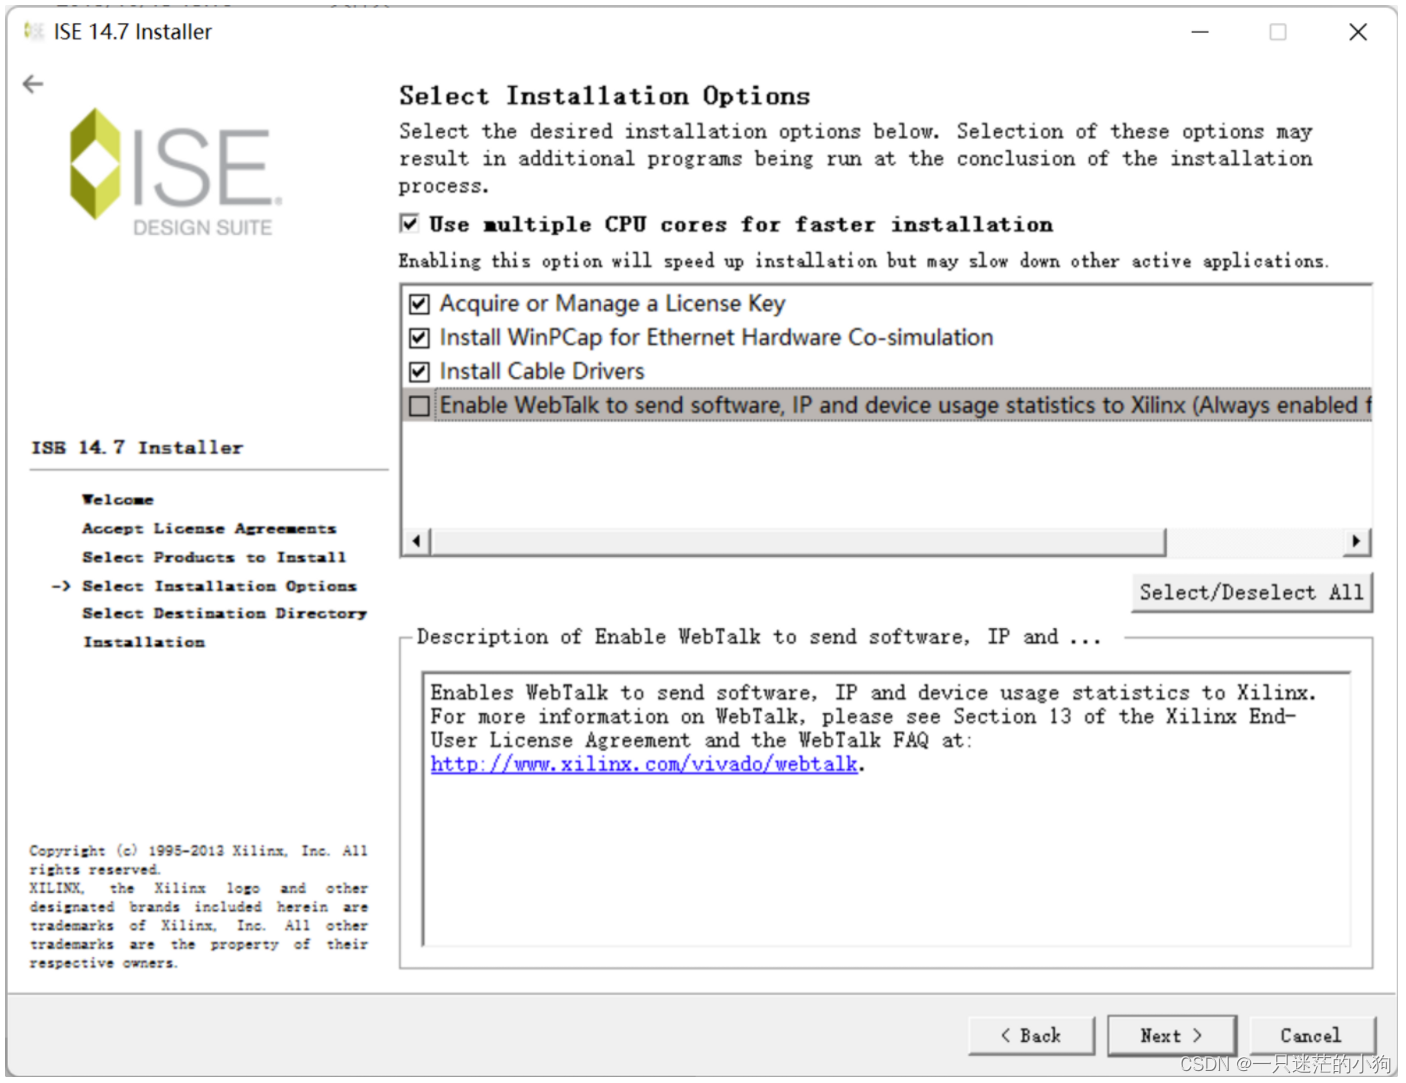Click the back arrow navigation icon
Viewport: 1406px width, 1083px height.
tap(33, 83)
